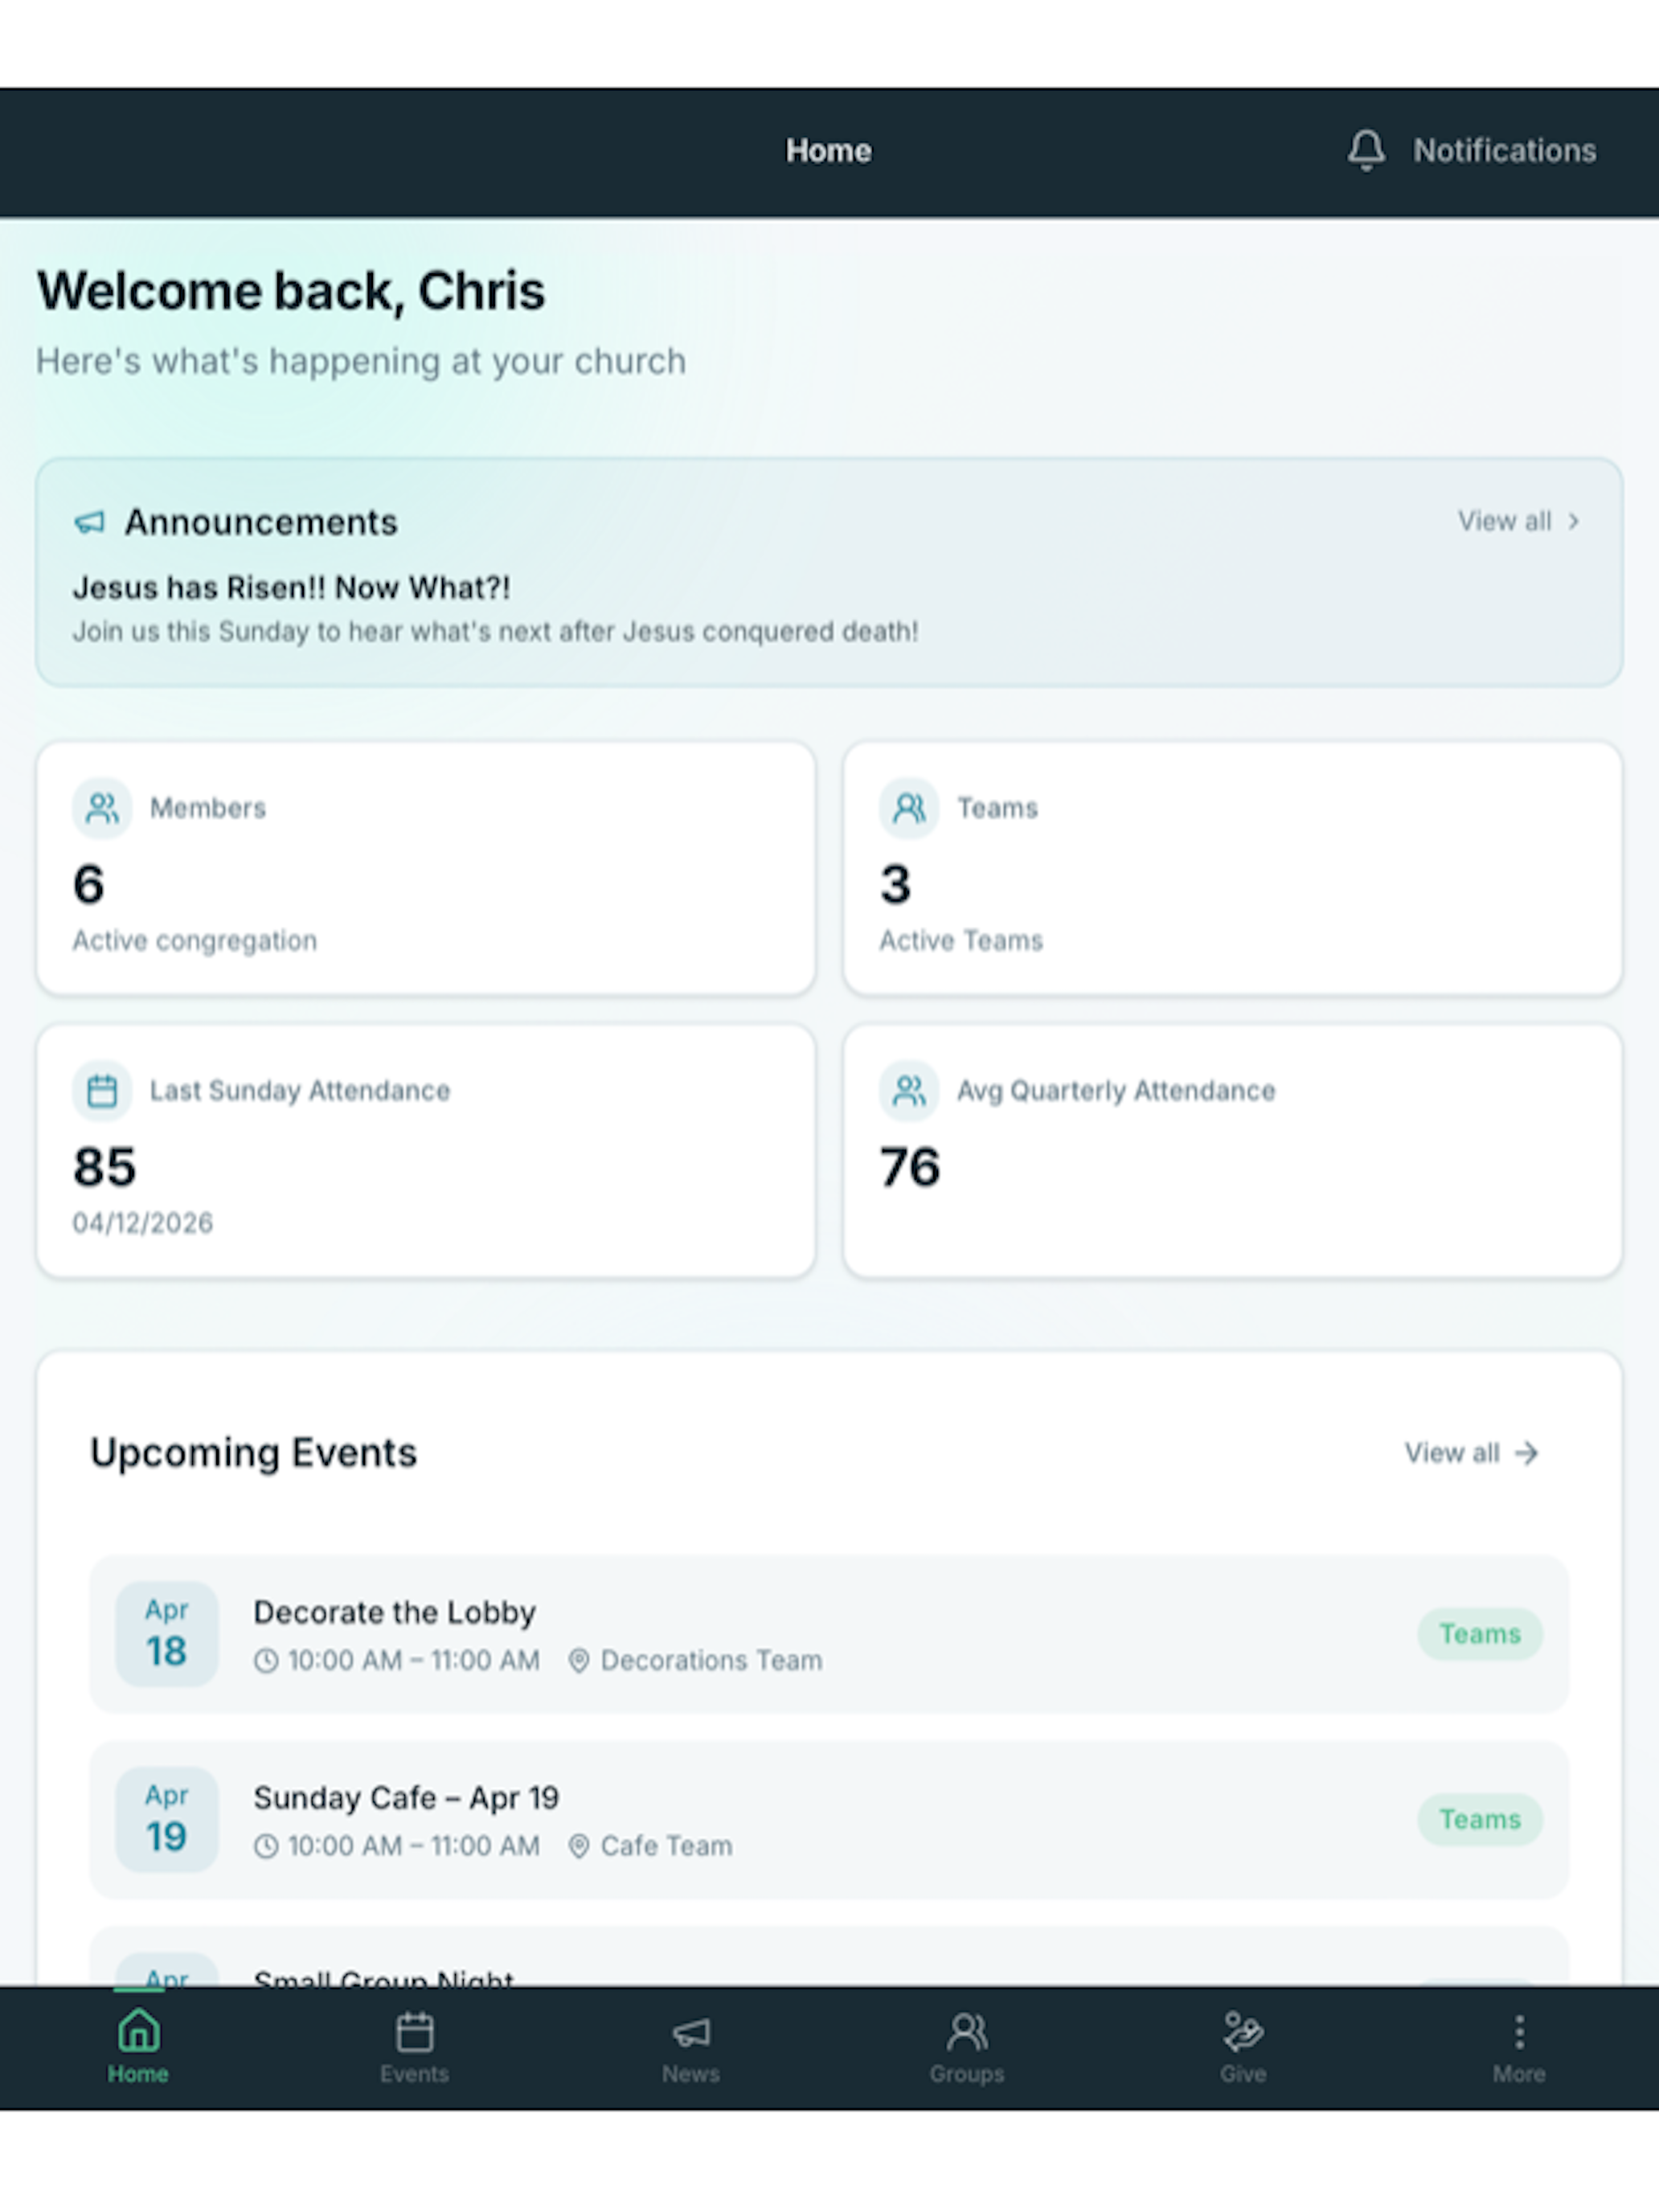Click Teams badge on Sunday Cafe event

point(1480,1819)
